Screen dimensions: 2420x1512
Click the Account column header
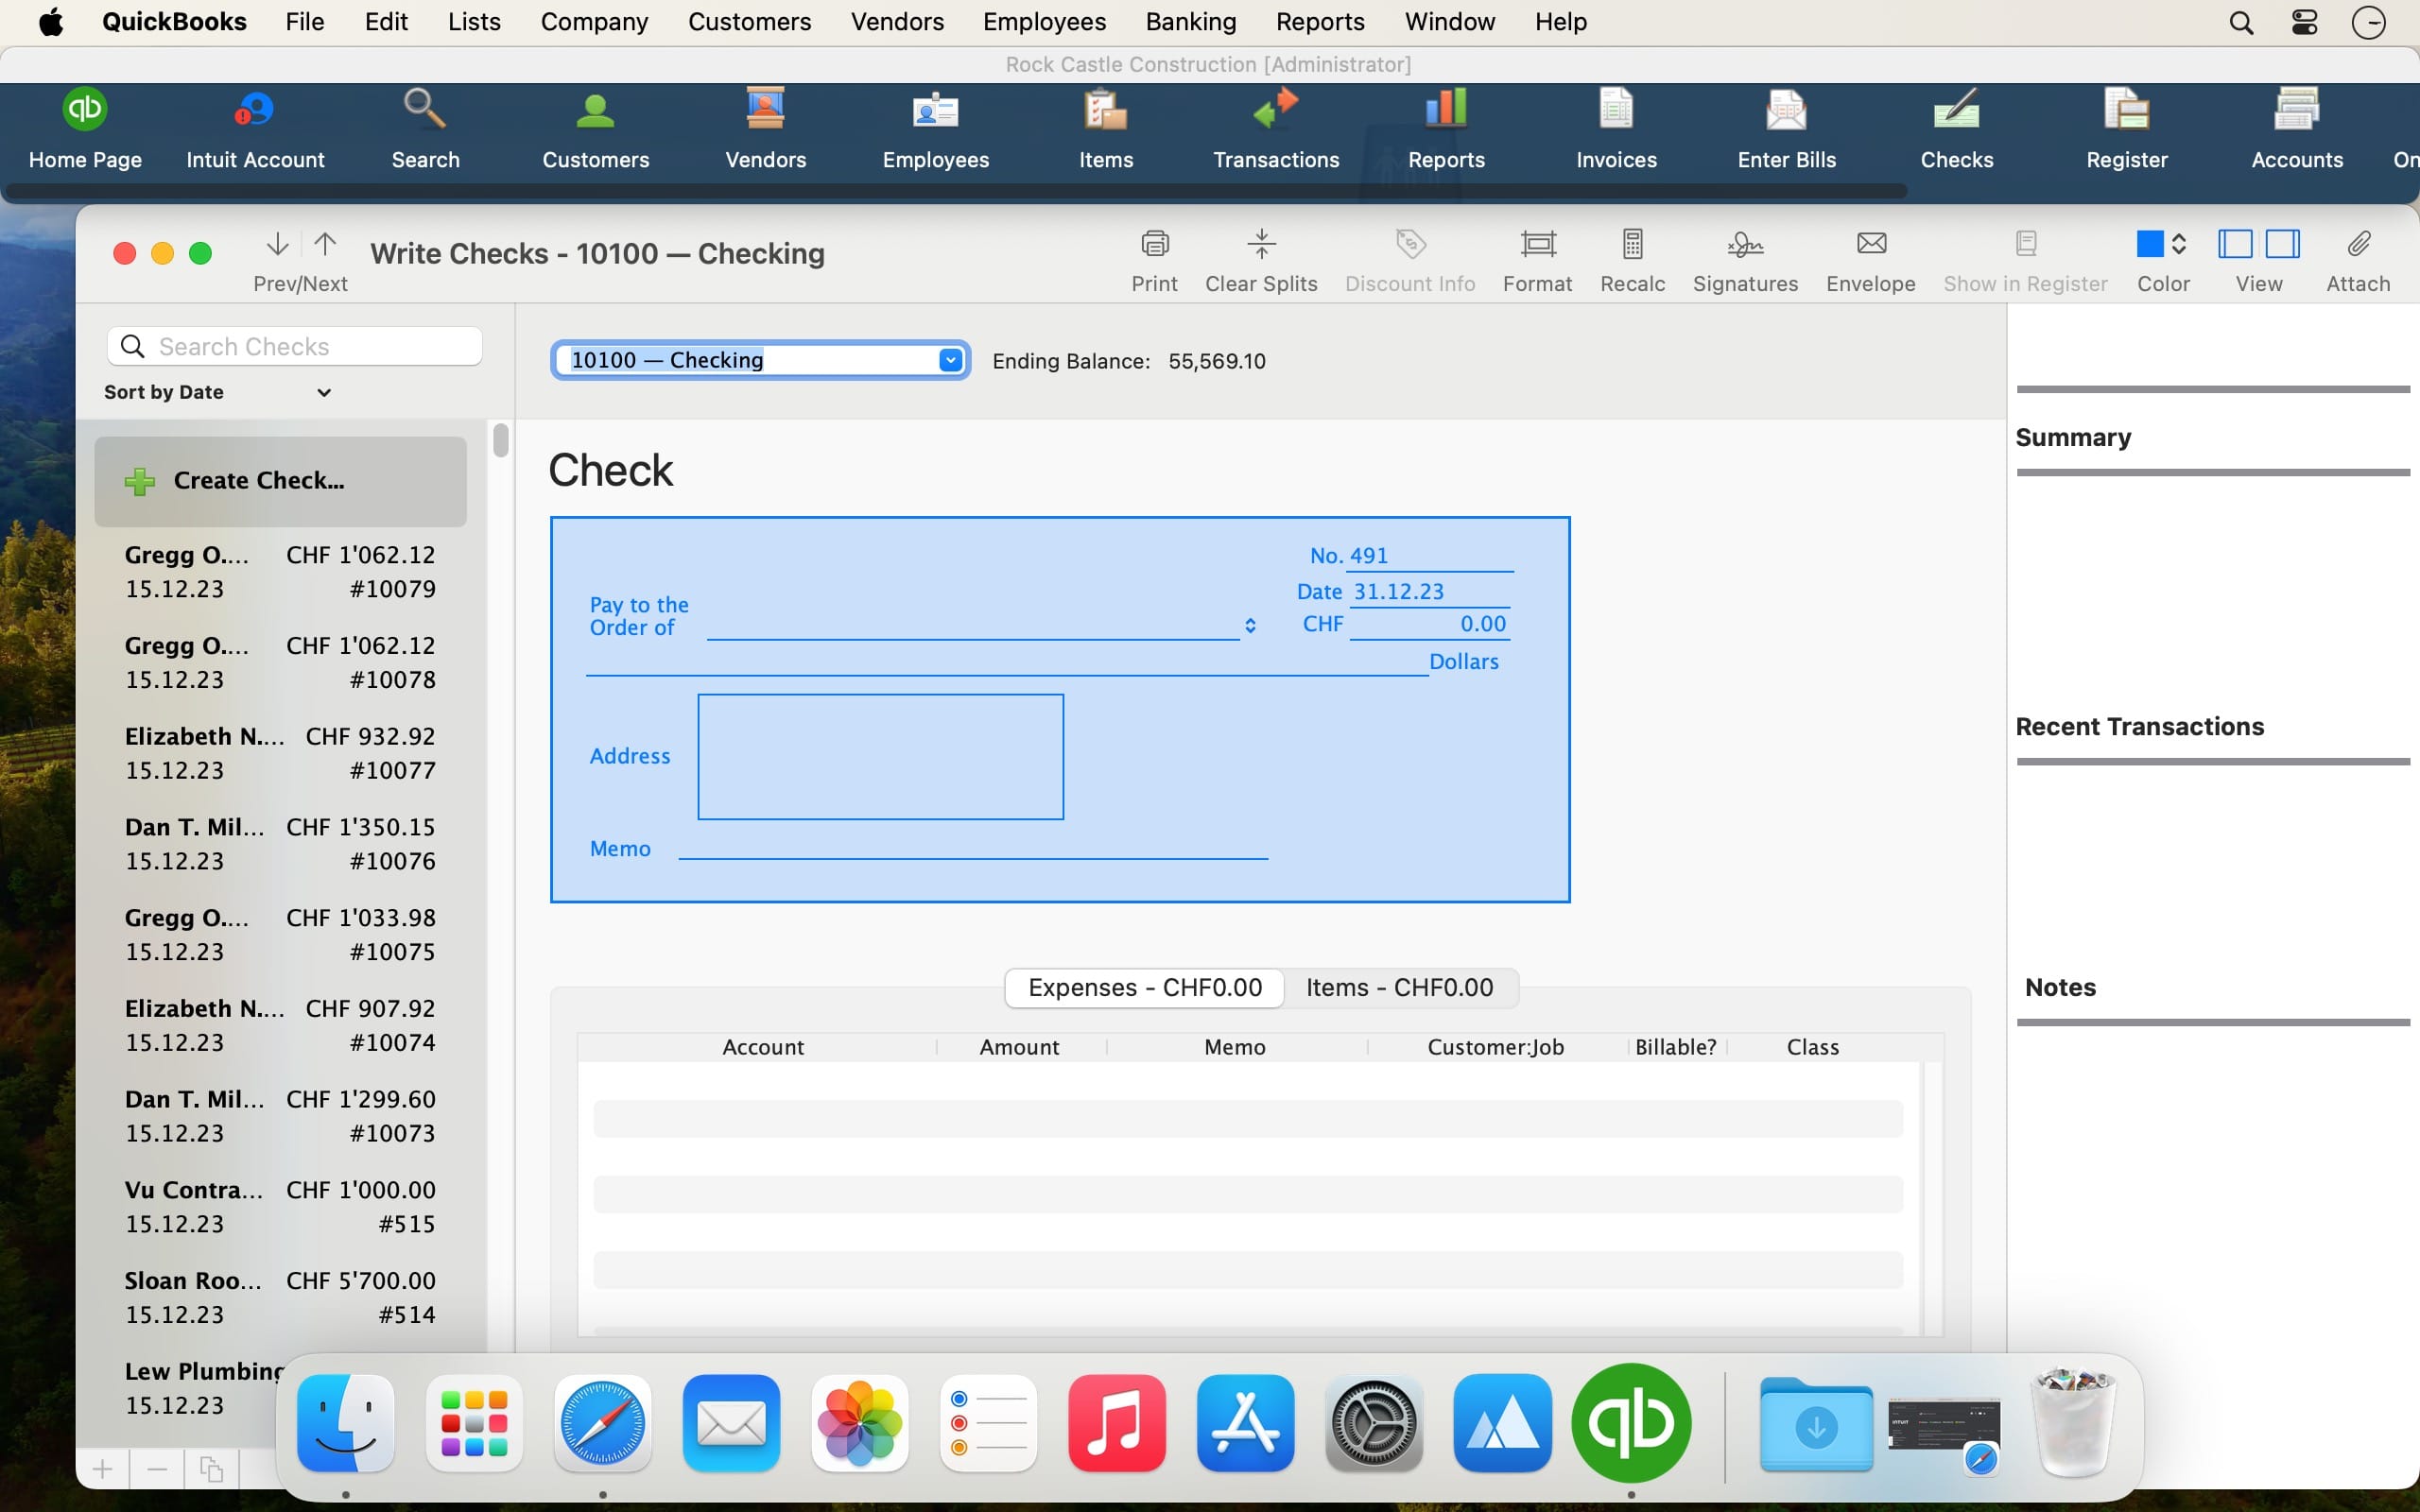tap(762, 1047)
